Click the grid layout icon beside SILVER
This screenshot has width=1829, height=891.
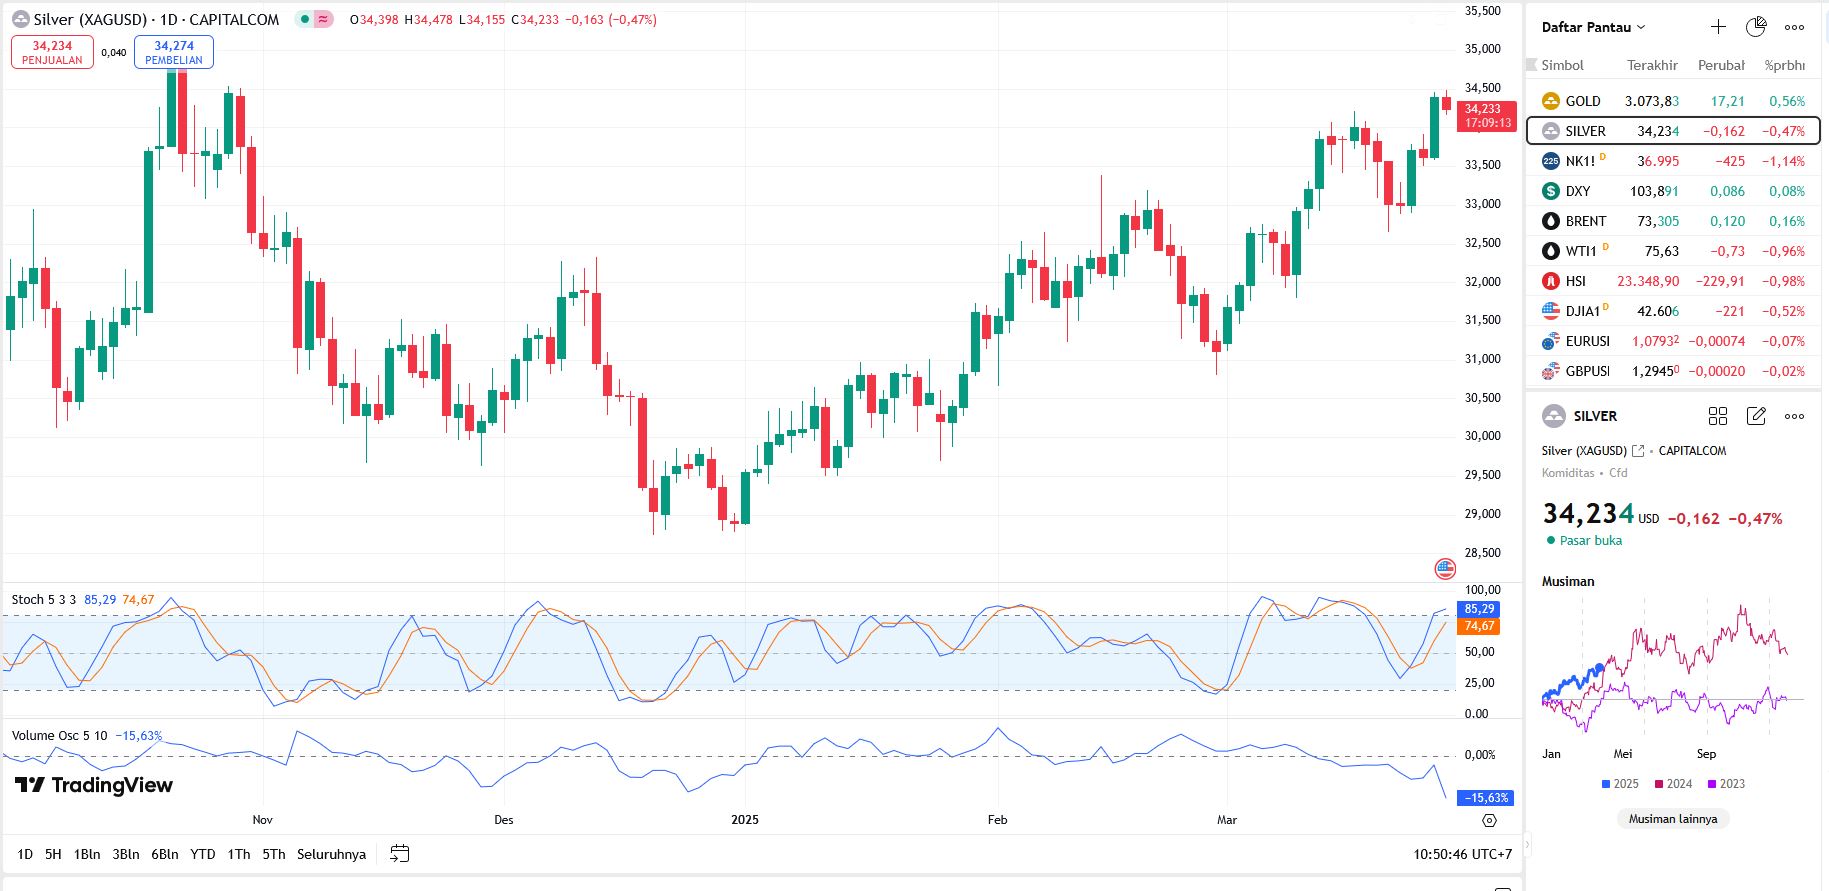[x=1718, y=416]
